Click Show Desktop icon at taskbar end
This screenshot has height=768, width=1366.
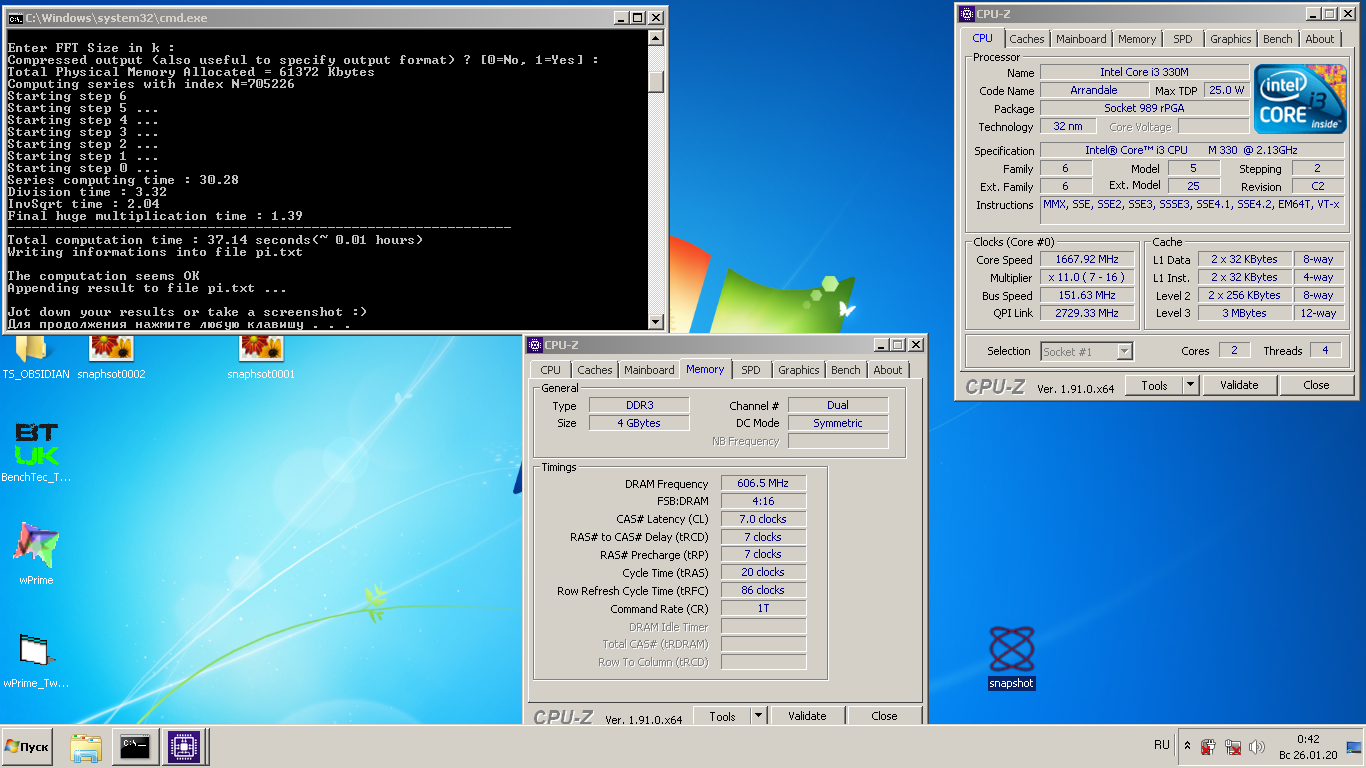pos(1354,747)
